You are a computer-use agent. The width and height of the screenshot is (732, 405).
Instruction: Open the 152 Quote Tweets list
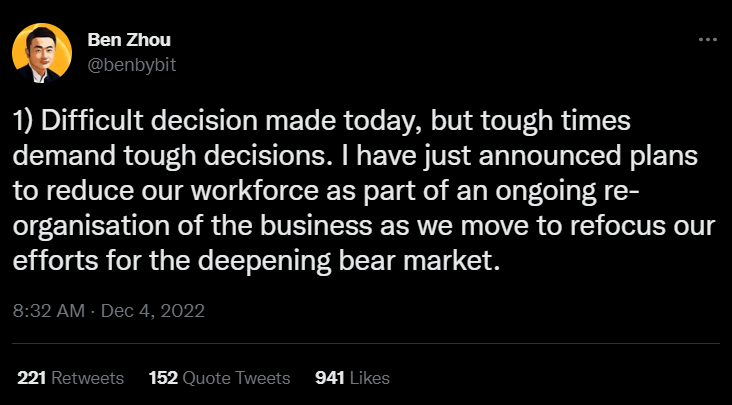click(x=219, y=378)
